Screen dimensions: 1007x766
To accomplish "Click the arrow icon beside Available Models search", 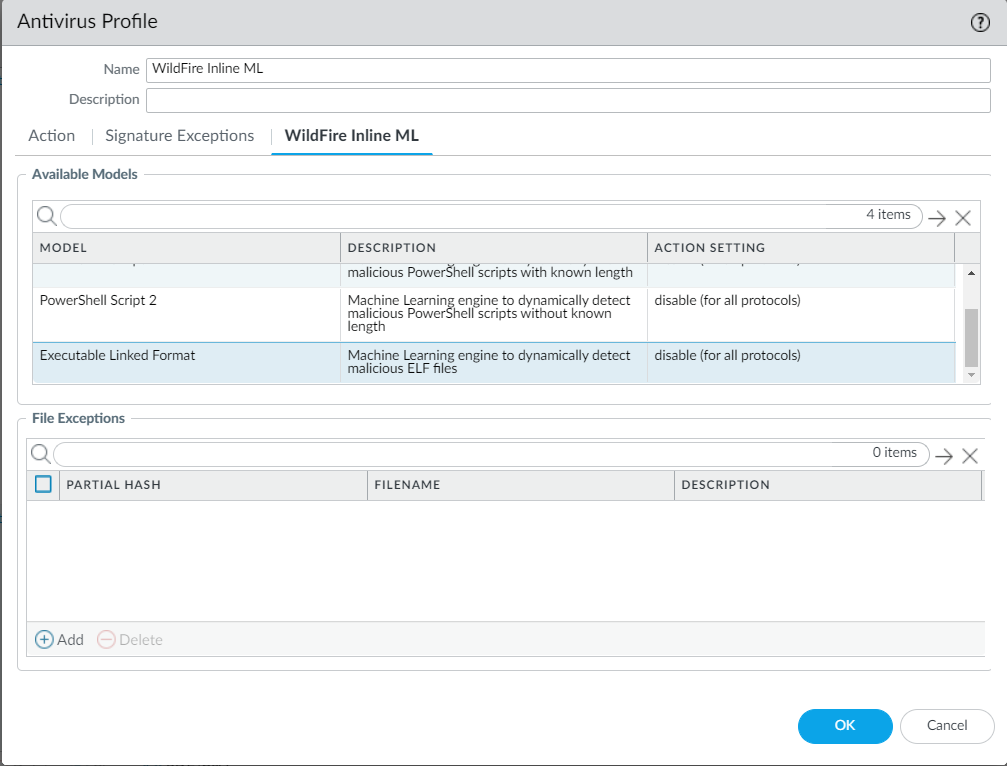I will click(x=937, y=218).
